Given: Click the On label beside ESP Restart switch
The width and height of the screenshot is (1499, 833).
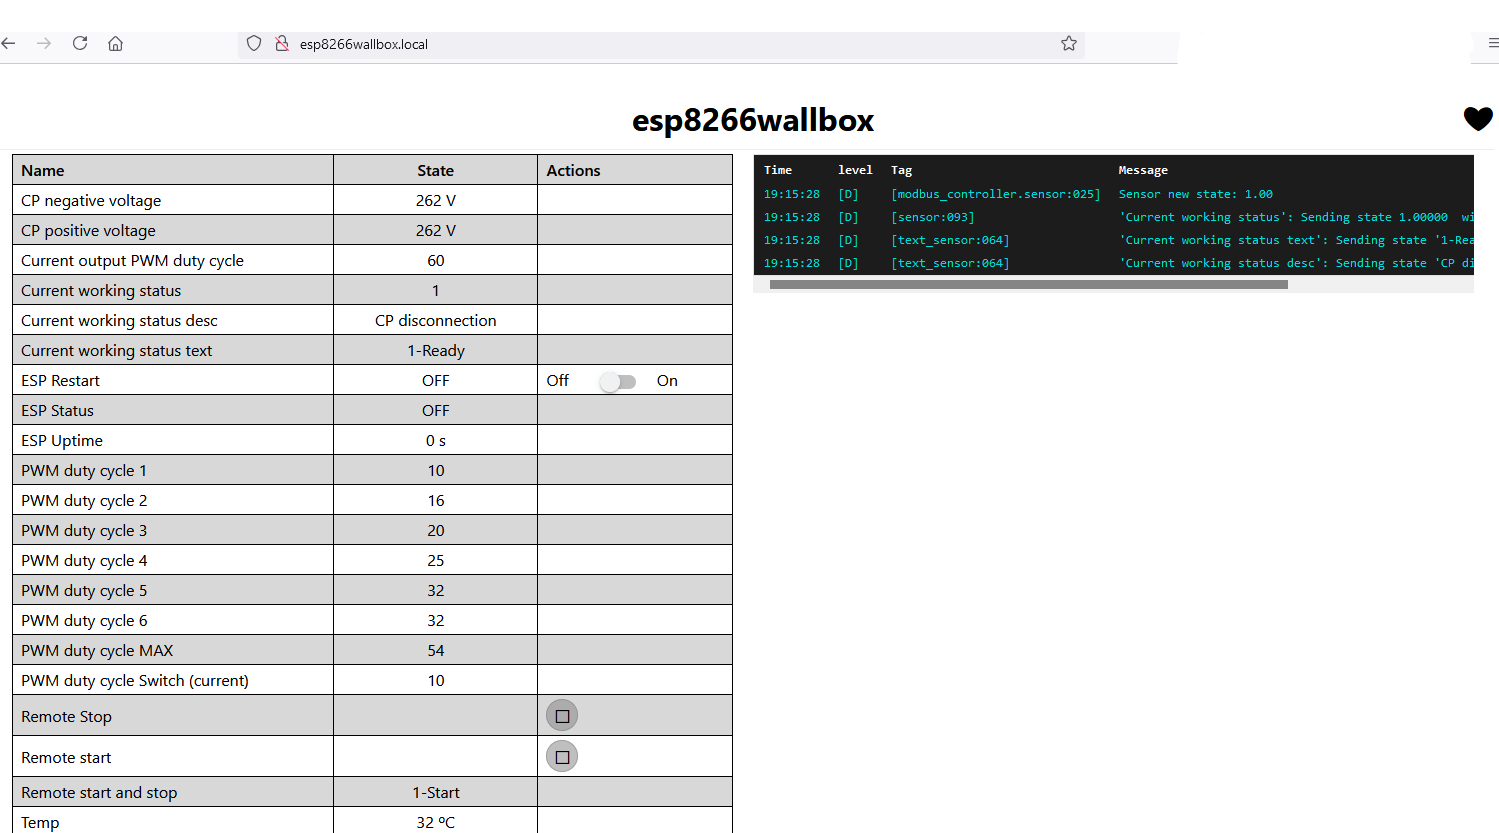Looking at the screenshot, I should coord(667,380).
